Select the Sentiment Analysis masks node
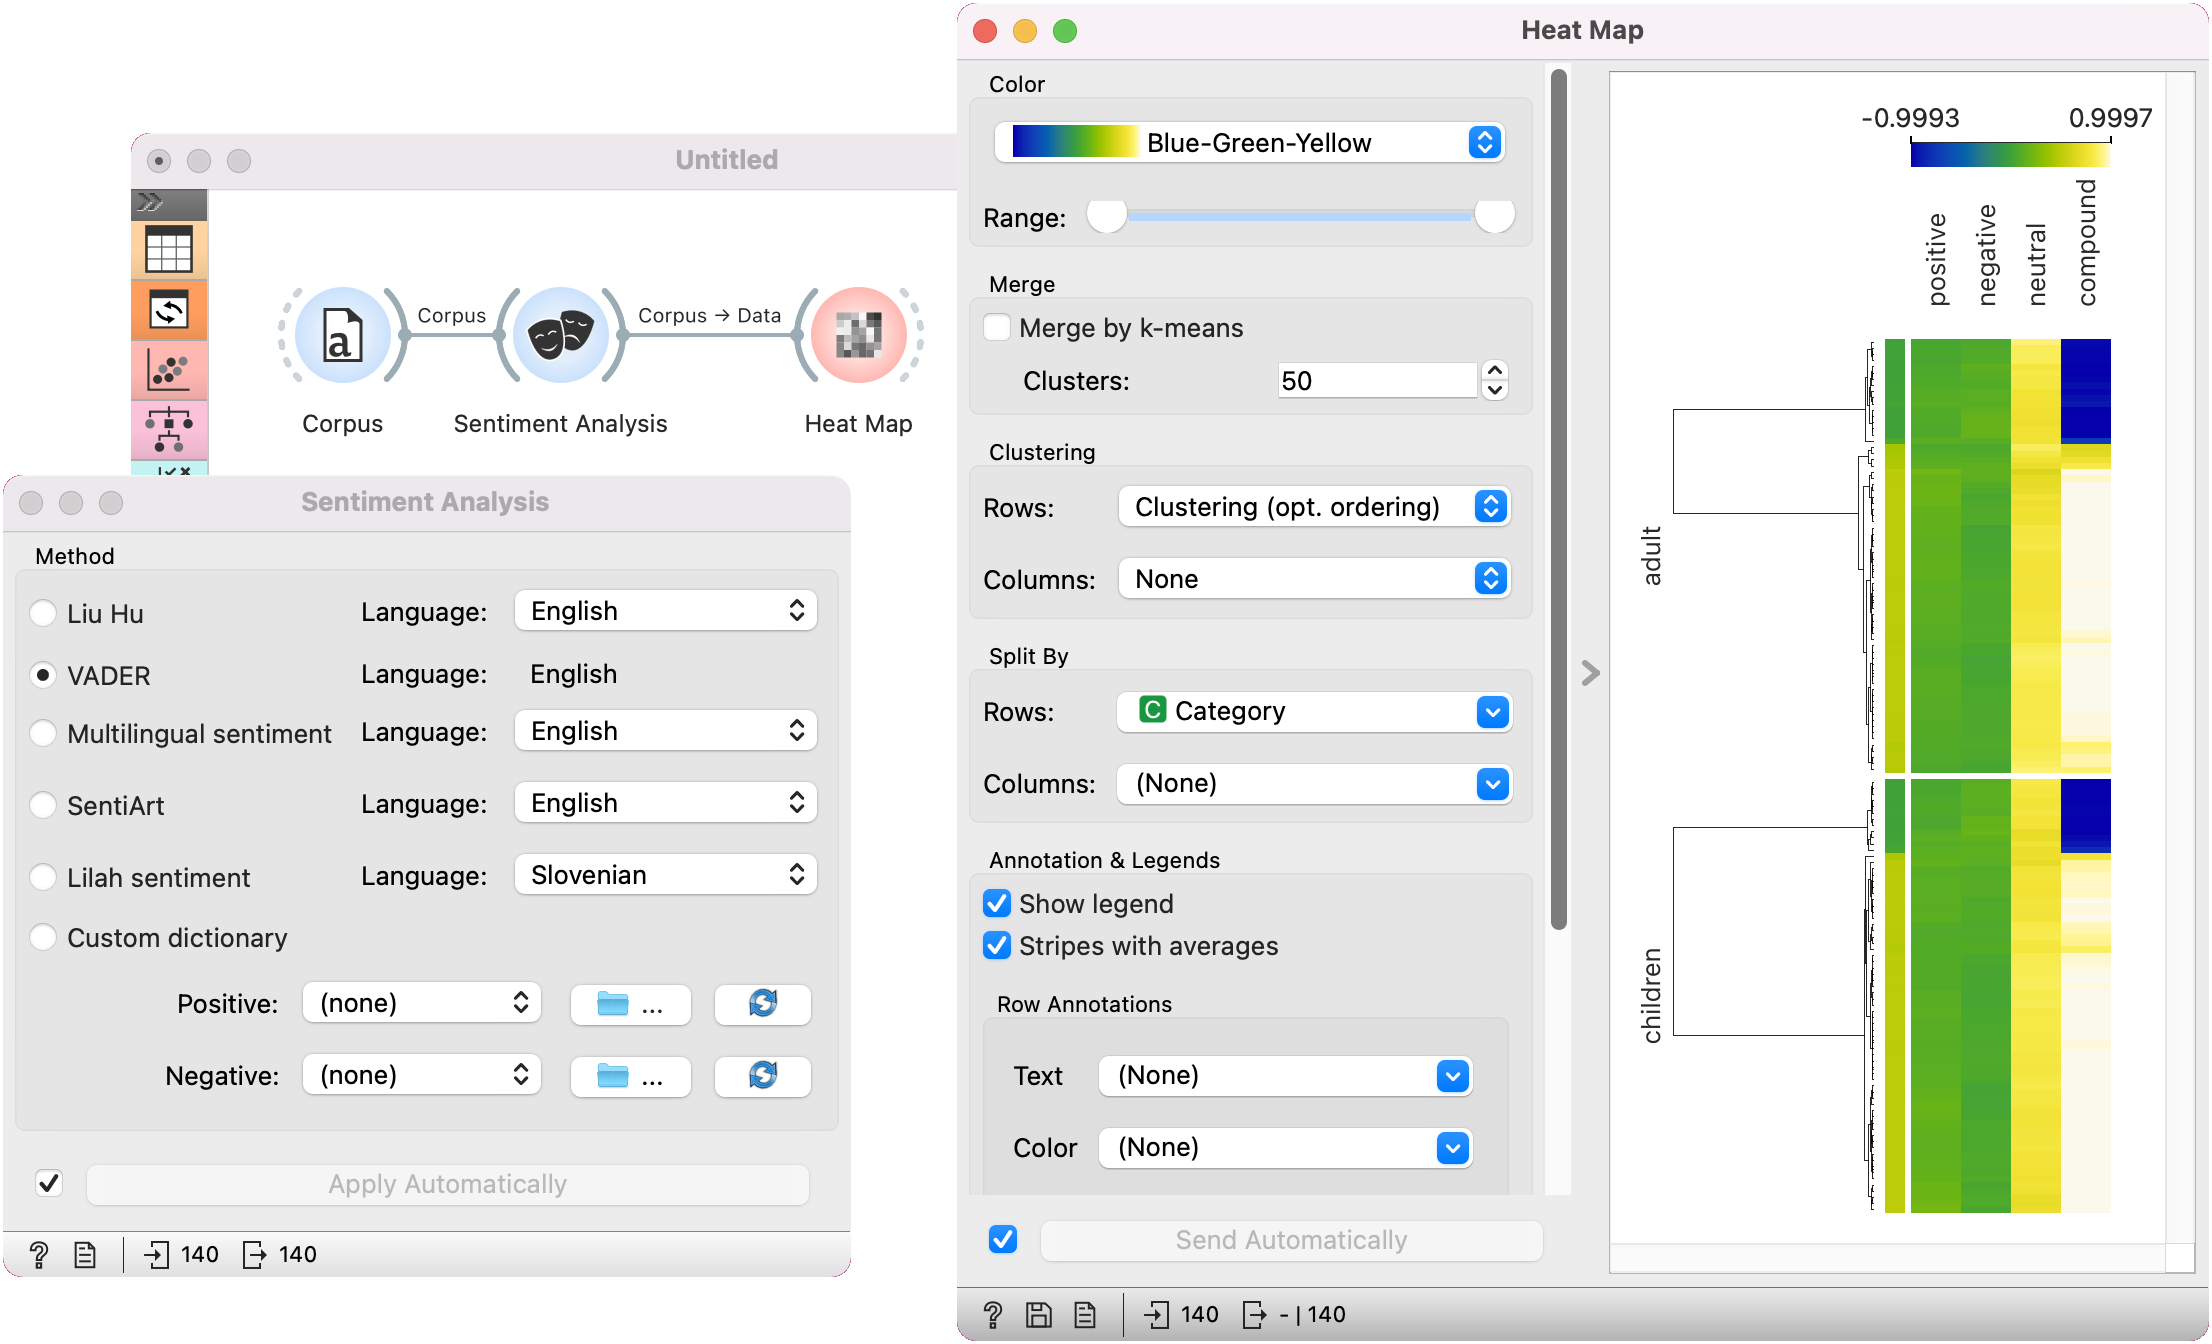 560,336
